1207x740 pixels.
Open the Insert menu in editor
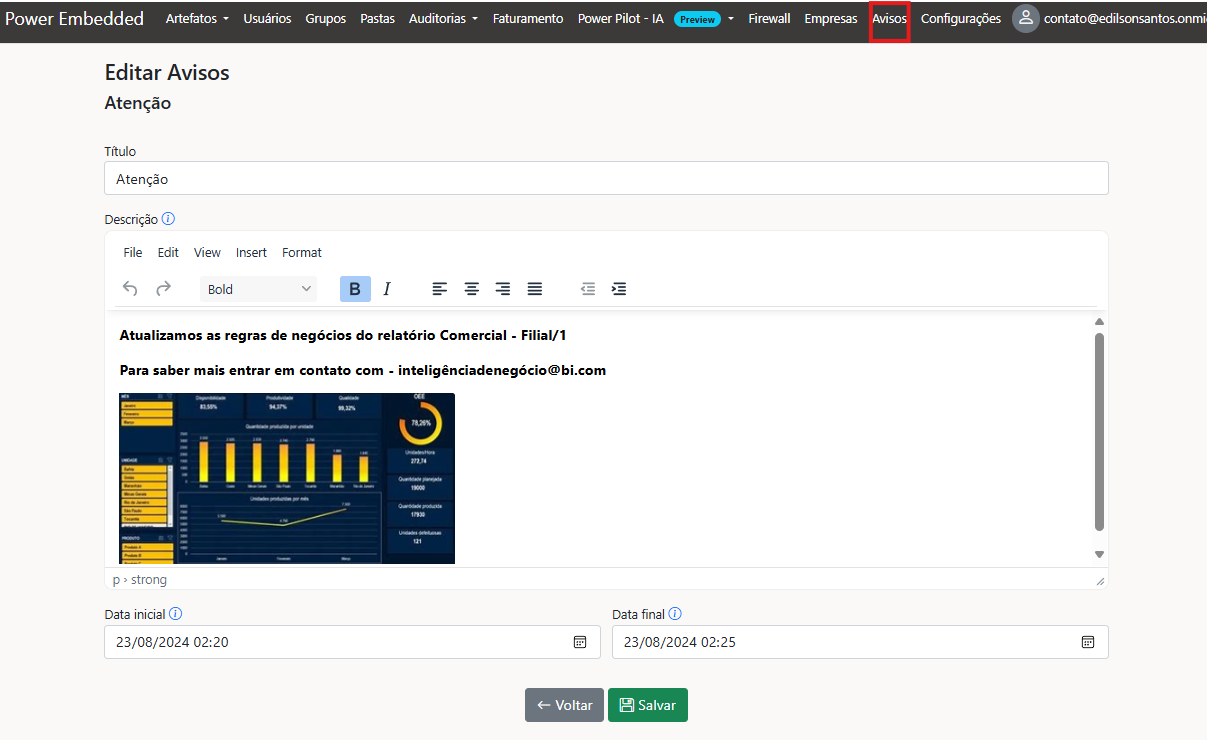point(251,253)
